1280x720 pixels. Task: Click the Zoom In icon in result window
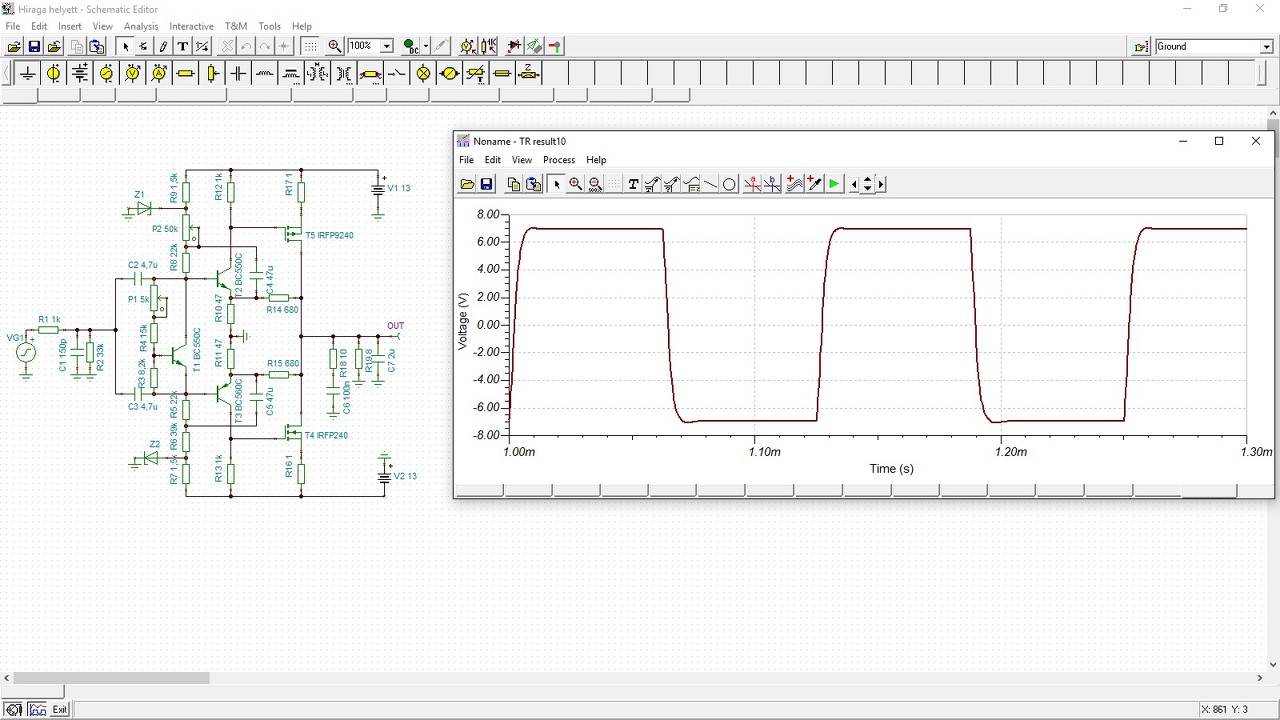coord(575,184)
